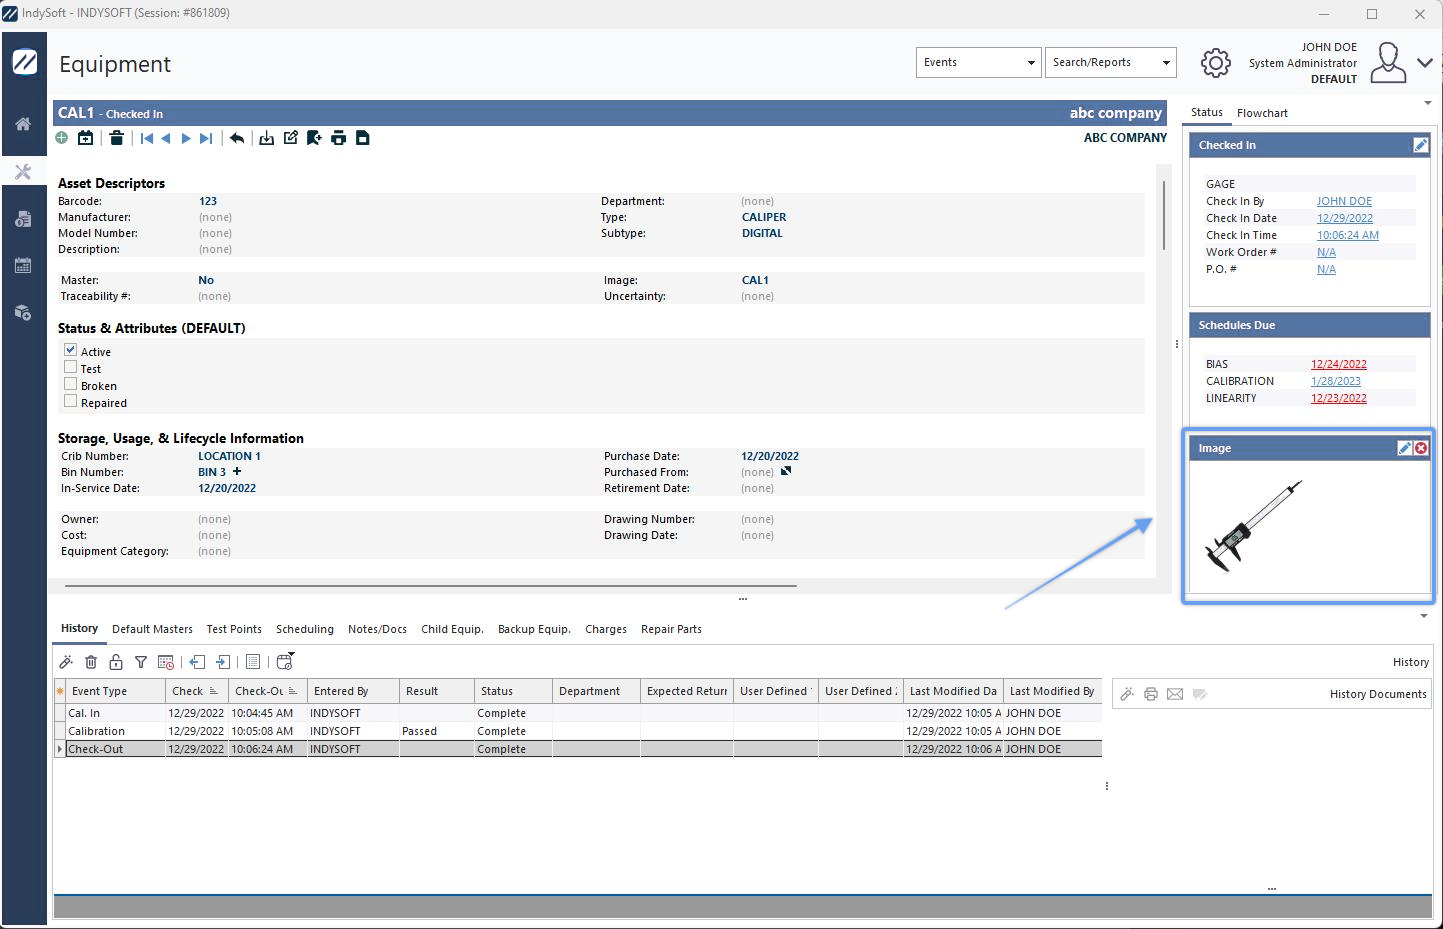1443x929 pixels.
Task: Click the undo arrow in equipment toolbar
Action: pos(237,138)
